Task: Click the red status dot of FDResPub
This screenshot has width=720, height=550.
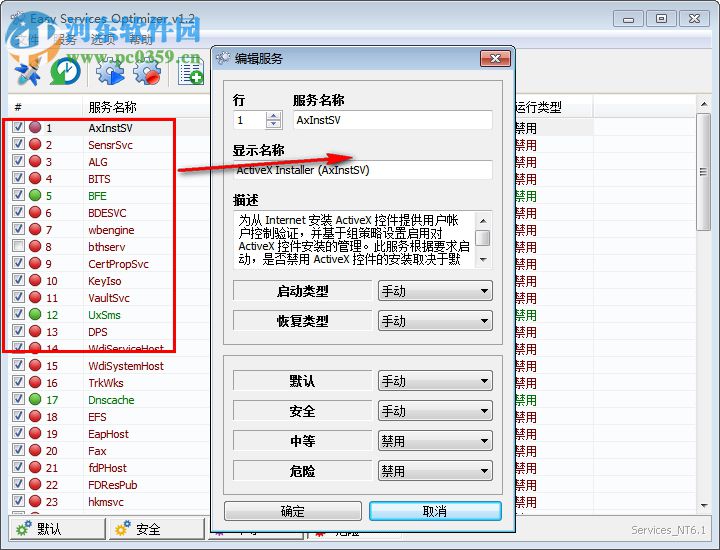Action: [x=35, y=484]
